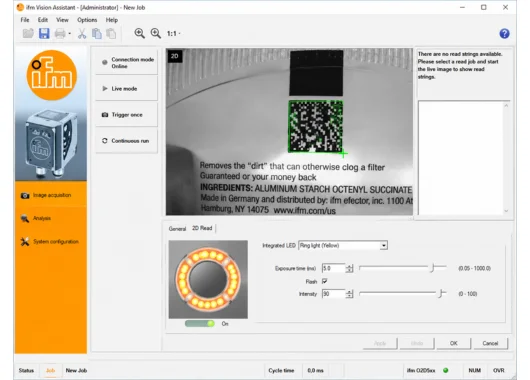Image resolution: width=530 pixels, height=380 pixels.
Task: Switch to the General tab
Action: click(x=177, y=229)
